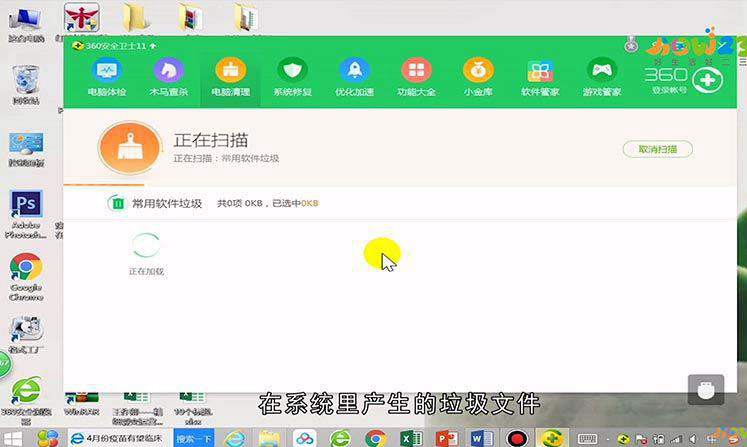
Task: Open Baidu cloud icon in taskbar
Action: (304, 438)
